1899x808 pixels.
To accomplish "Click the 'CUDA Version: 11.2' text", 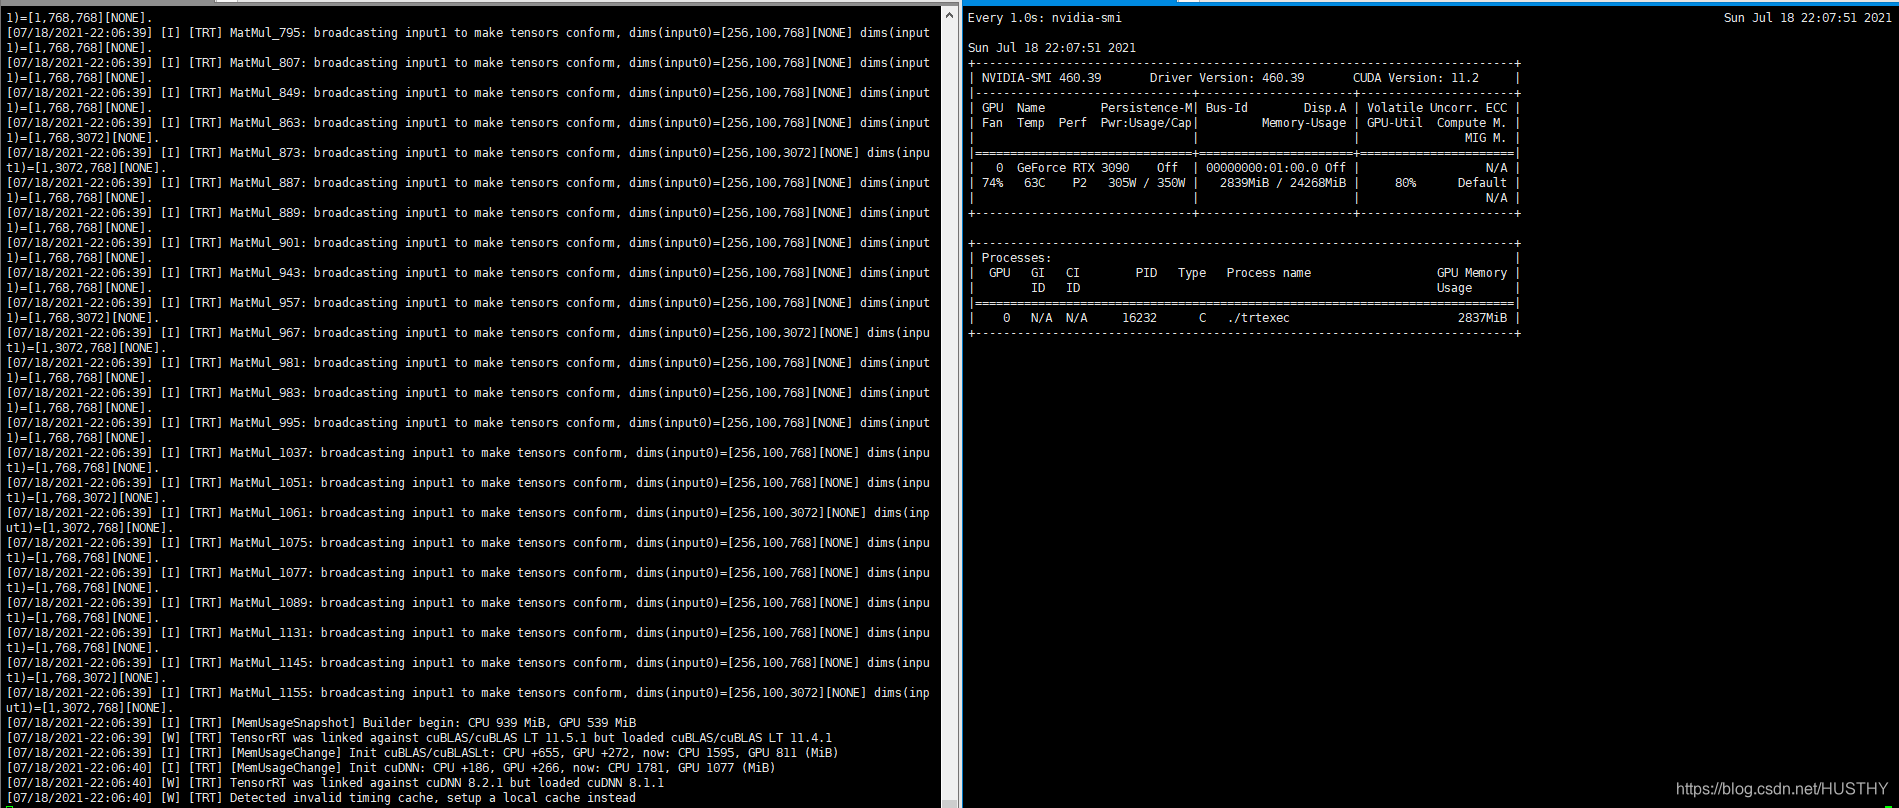I will 1416,78.
